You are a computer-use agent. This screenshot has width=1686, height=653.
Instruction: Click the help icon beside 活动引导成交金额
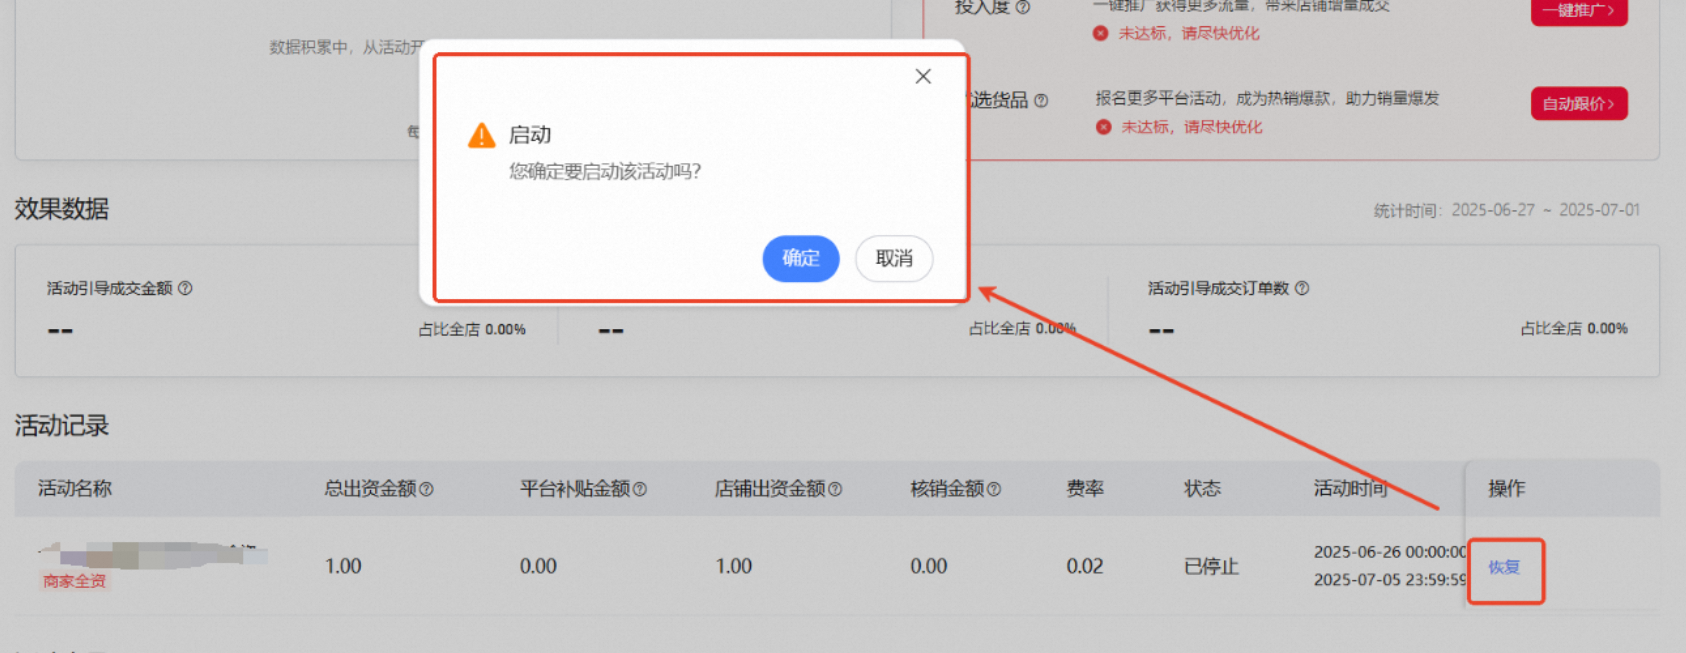click(x=185, y=288)
